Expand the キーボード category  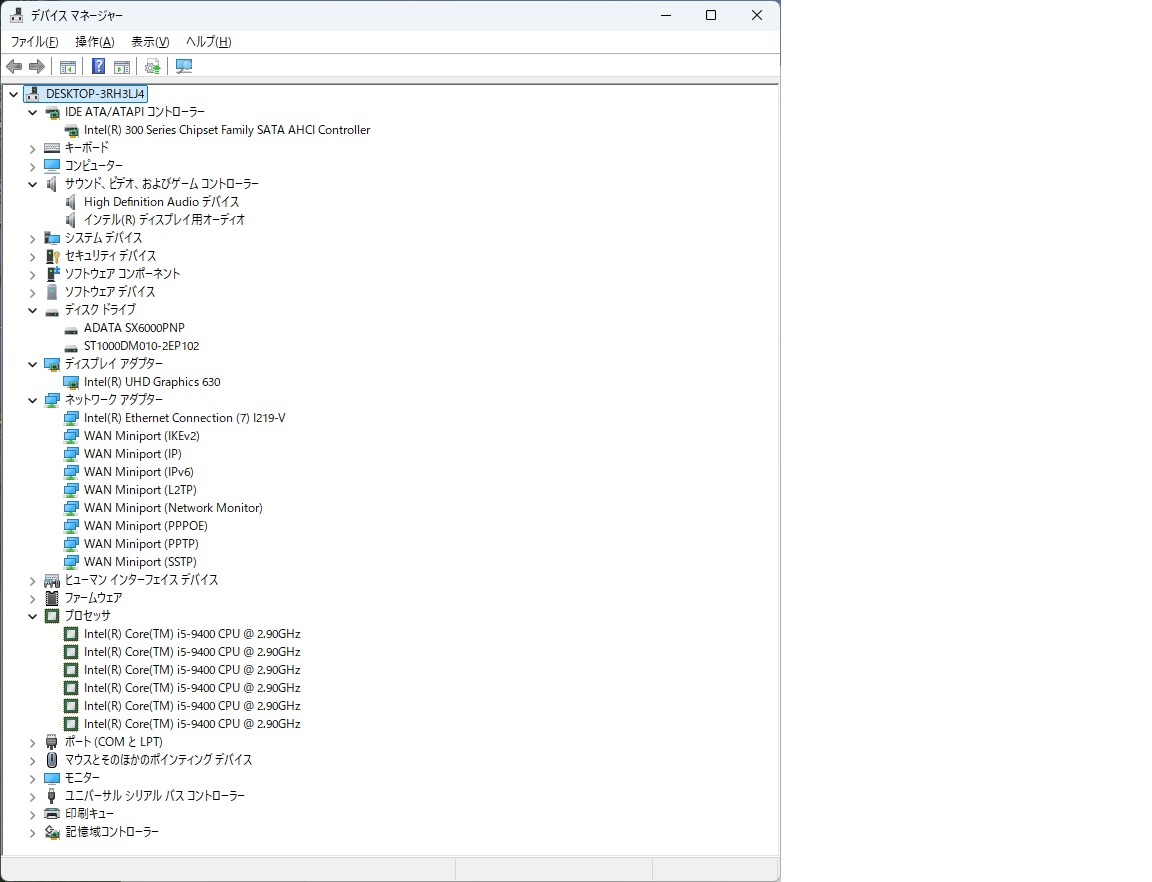point(32,148)
